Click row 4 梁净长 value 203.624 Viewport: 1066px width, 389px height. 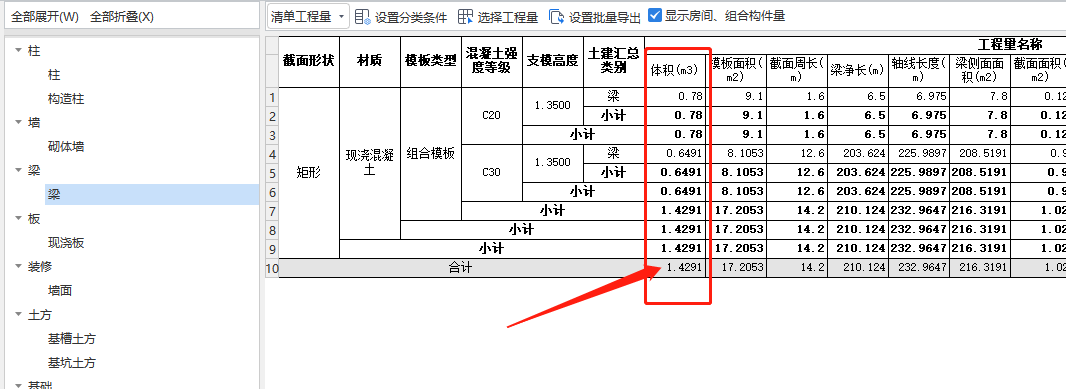858,154
